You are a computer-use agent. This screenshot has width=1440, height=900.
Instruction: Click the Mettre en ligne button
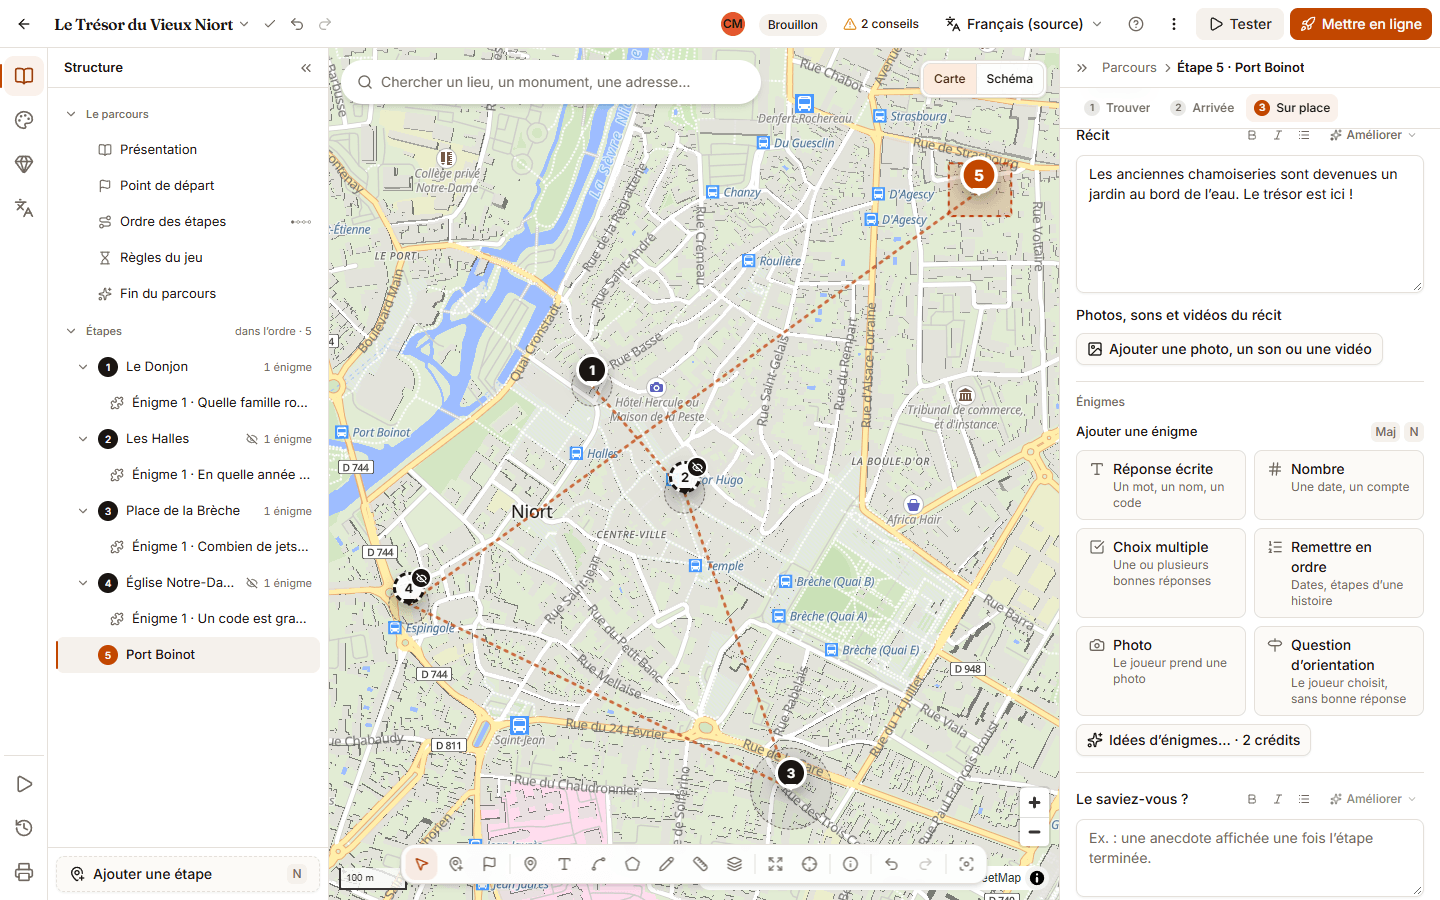(1361, 24)
